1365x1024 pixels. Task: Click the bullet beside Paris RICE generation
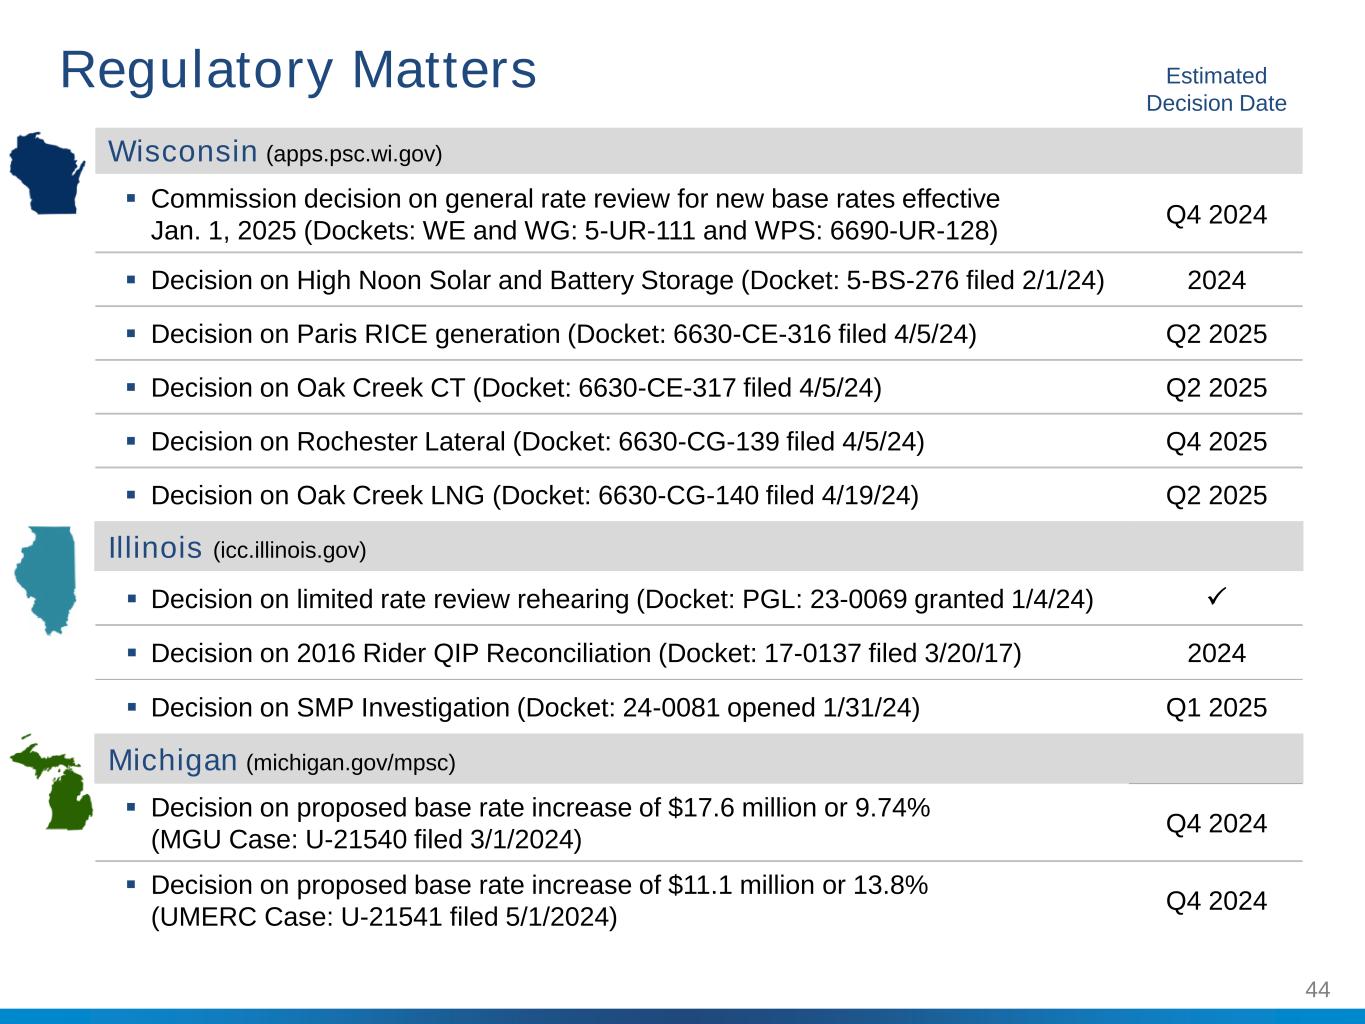tap(131, 335)
